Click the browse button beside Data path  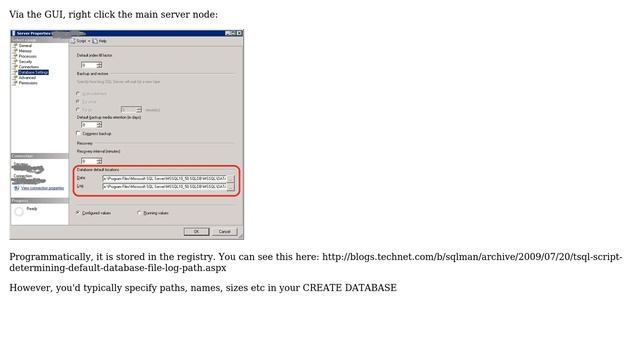tap(231, 179)
